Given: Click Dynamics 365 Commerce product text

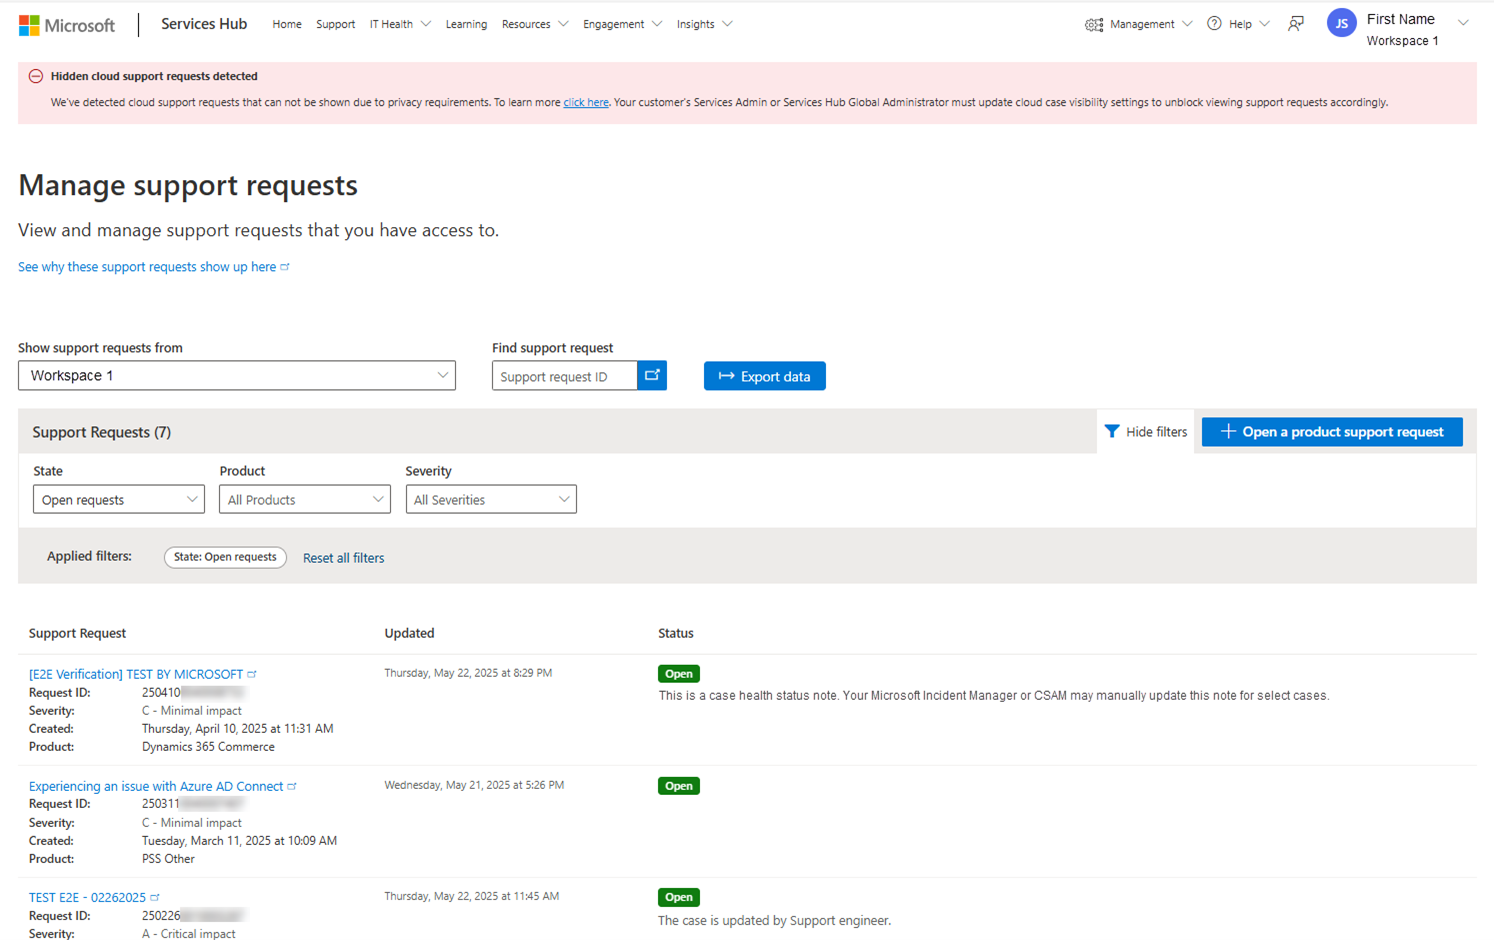Looking at the screenshot, I should 208,747.
